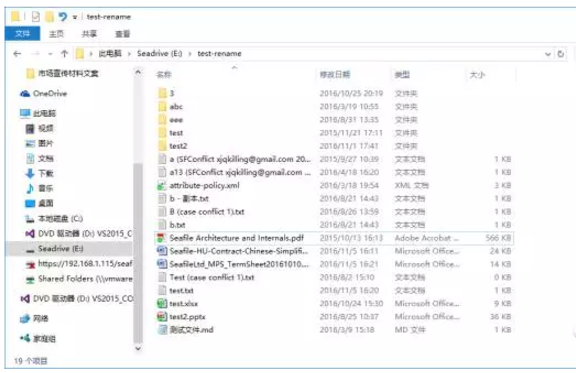Select the b - 副本.txt file name

click(x=189, y=199)
